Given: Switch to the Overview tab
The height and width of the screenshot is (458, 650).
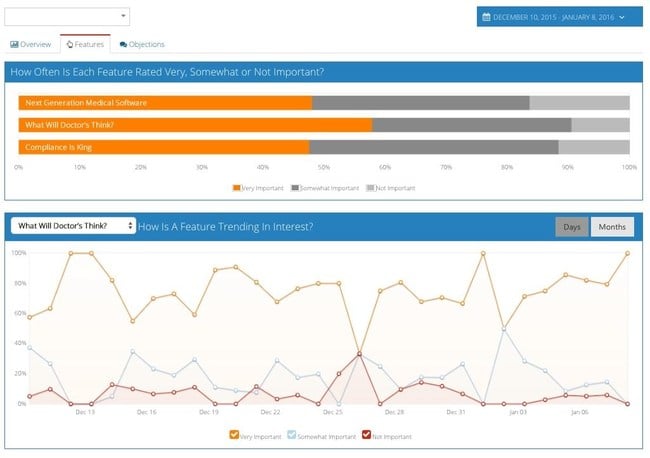Looking at the screenshot, I should (x=31, y=44).
